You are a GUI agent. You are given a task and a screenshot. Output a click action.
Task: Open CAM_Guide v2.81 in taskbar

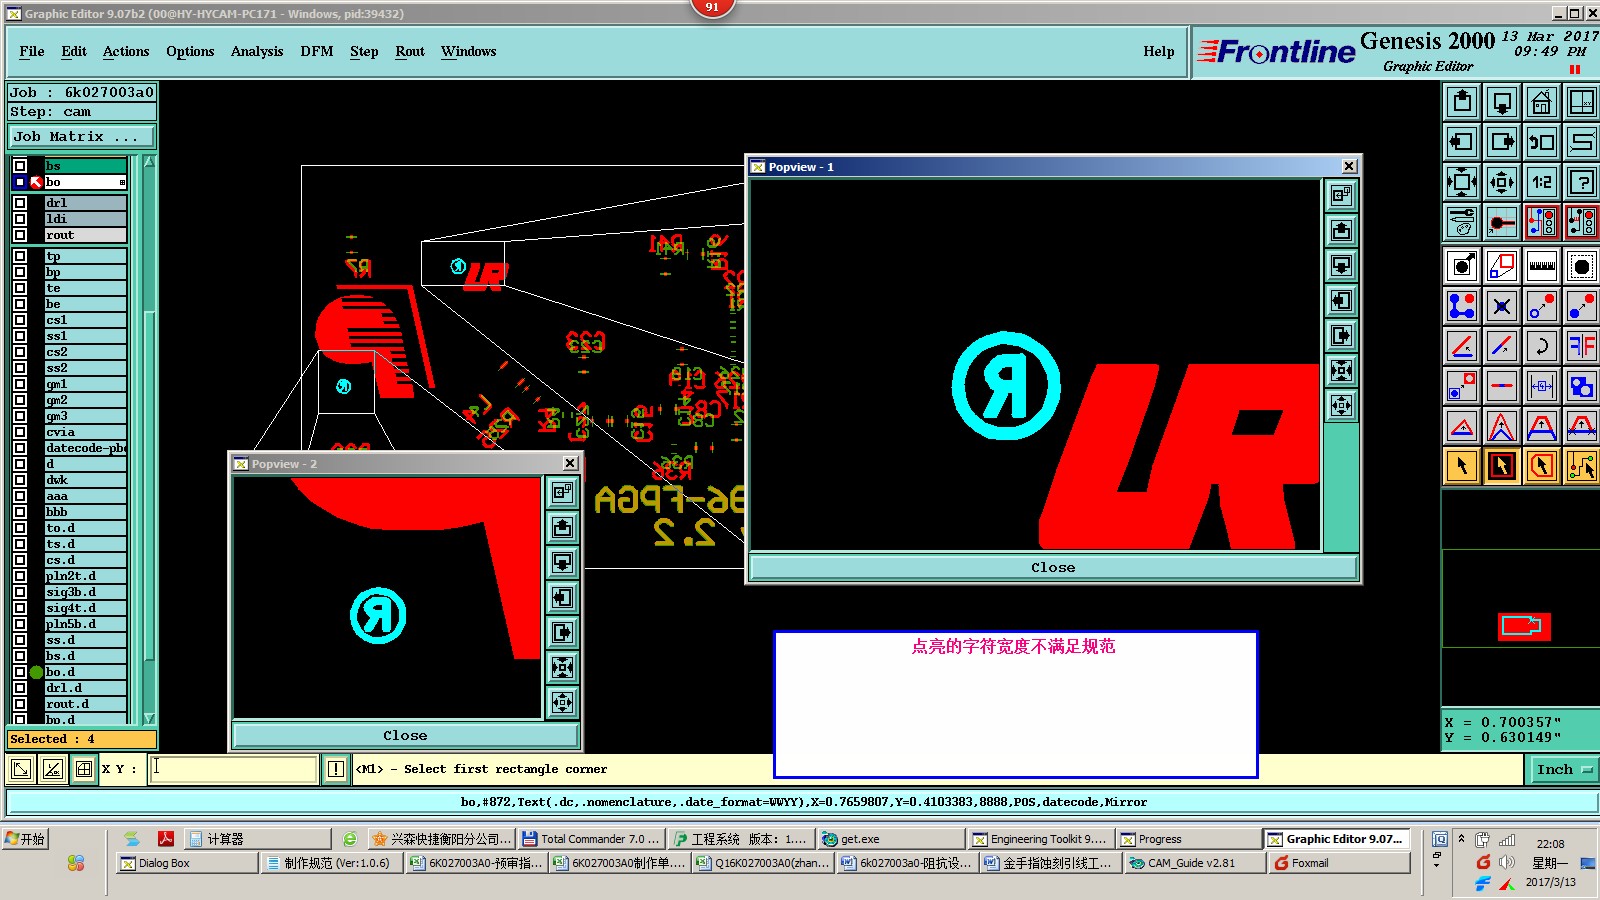(x=1195, y=863)
